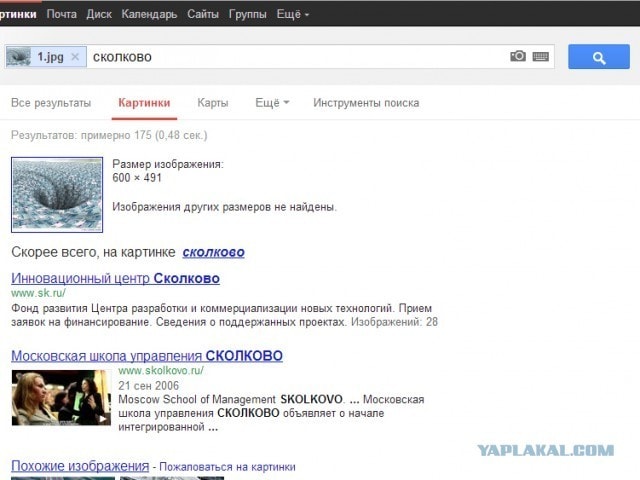This screenshot has height=480, width=640.
Task: Click the 21 сен 2006 date text
Action: (x=149, y=386)
